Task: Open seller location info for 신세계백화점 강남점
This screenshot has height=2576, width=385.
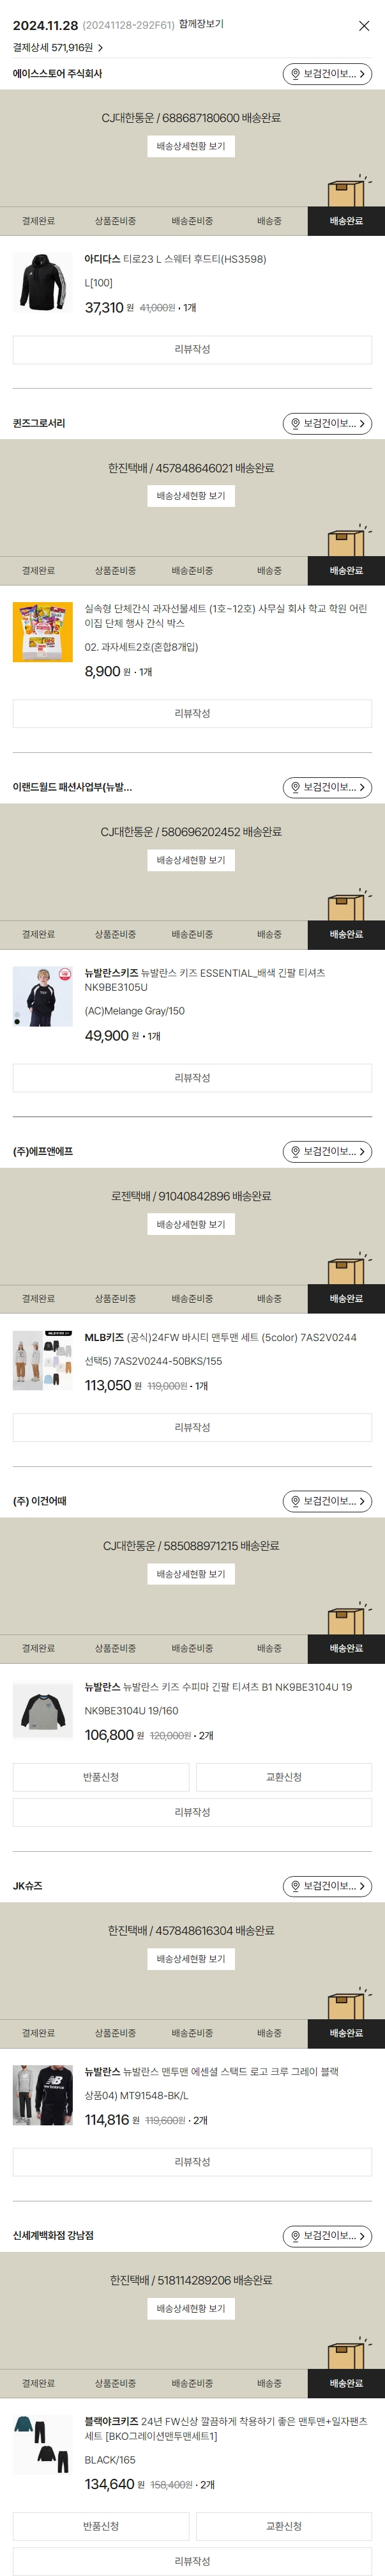Action: point(327,2237)
